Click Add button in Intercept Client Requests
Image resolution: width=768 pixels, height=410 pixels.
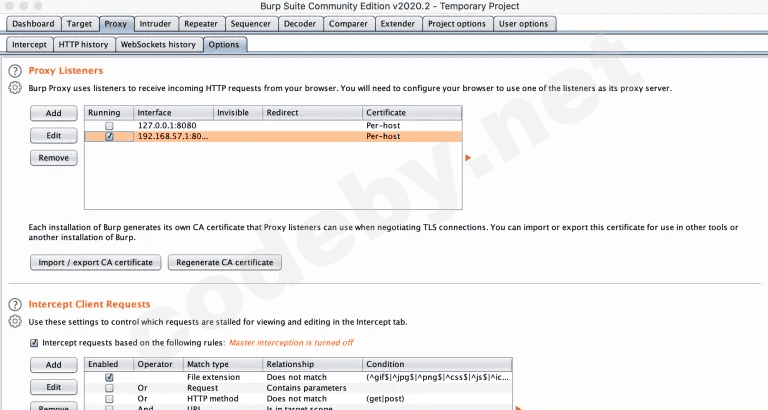(x=53, y=365)
